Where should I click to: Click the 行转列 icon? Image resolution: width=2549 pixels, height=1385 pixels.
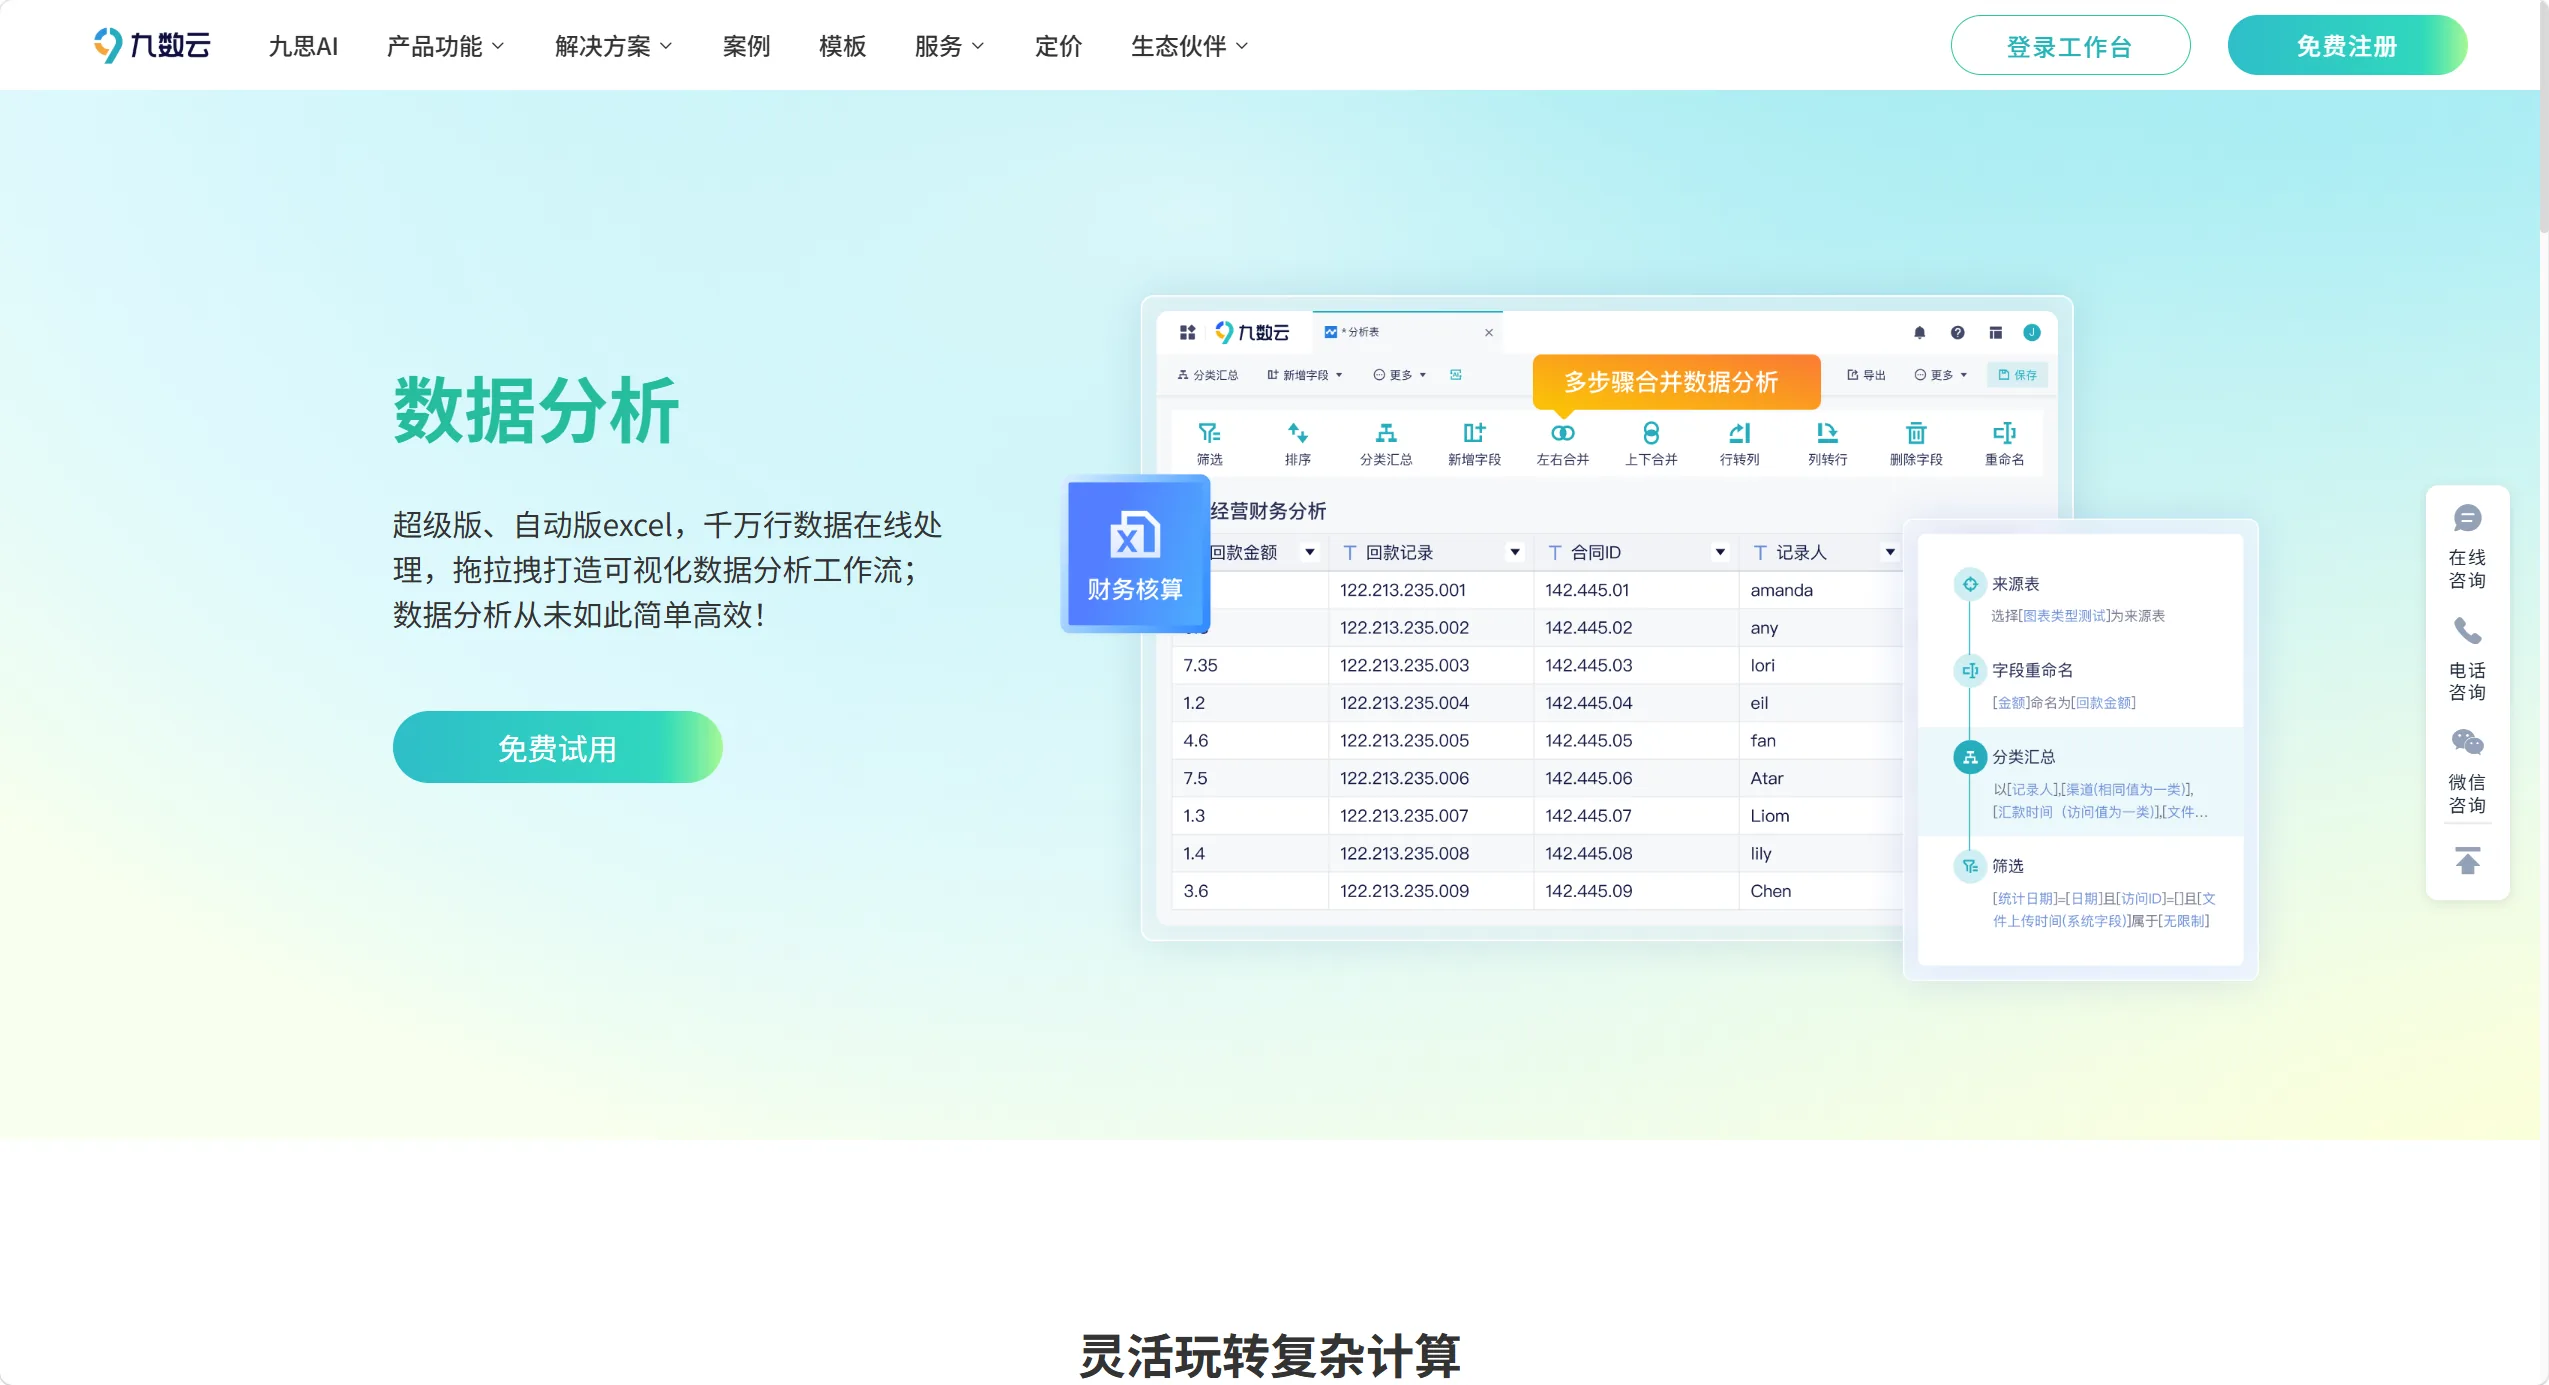click(x=1739, y=433)
